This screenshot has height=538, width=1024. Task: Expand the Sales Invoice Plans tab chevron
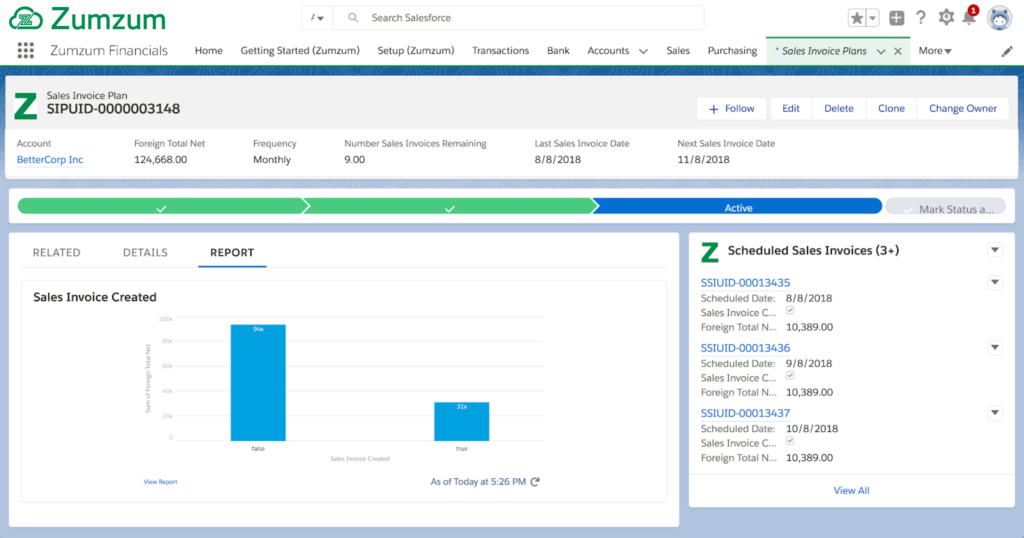[x=881, y=51]
